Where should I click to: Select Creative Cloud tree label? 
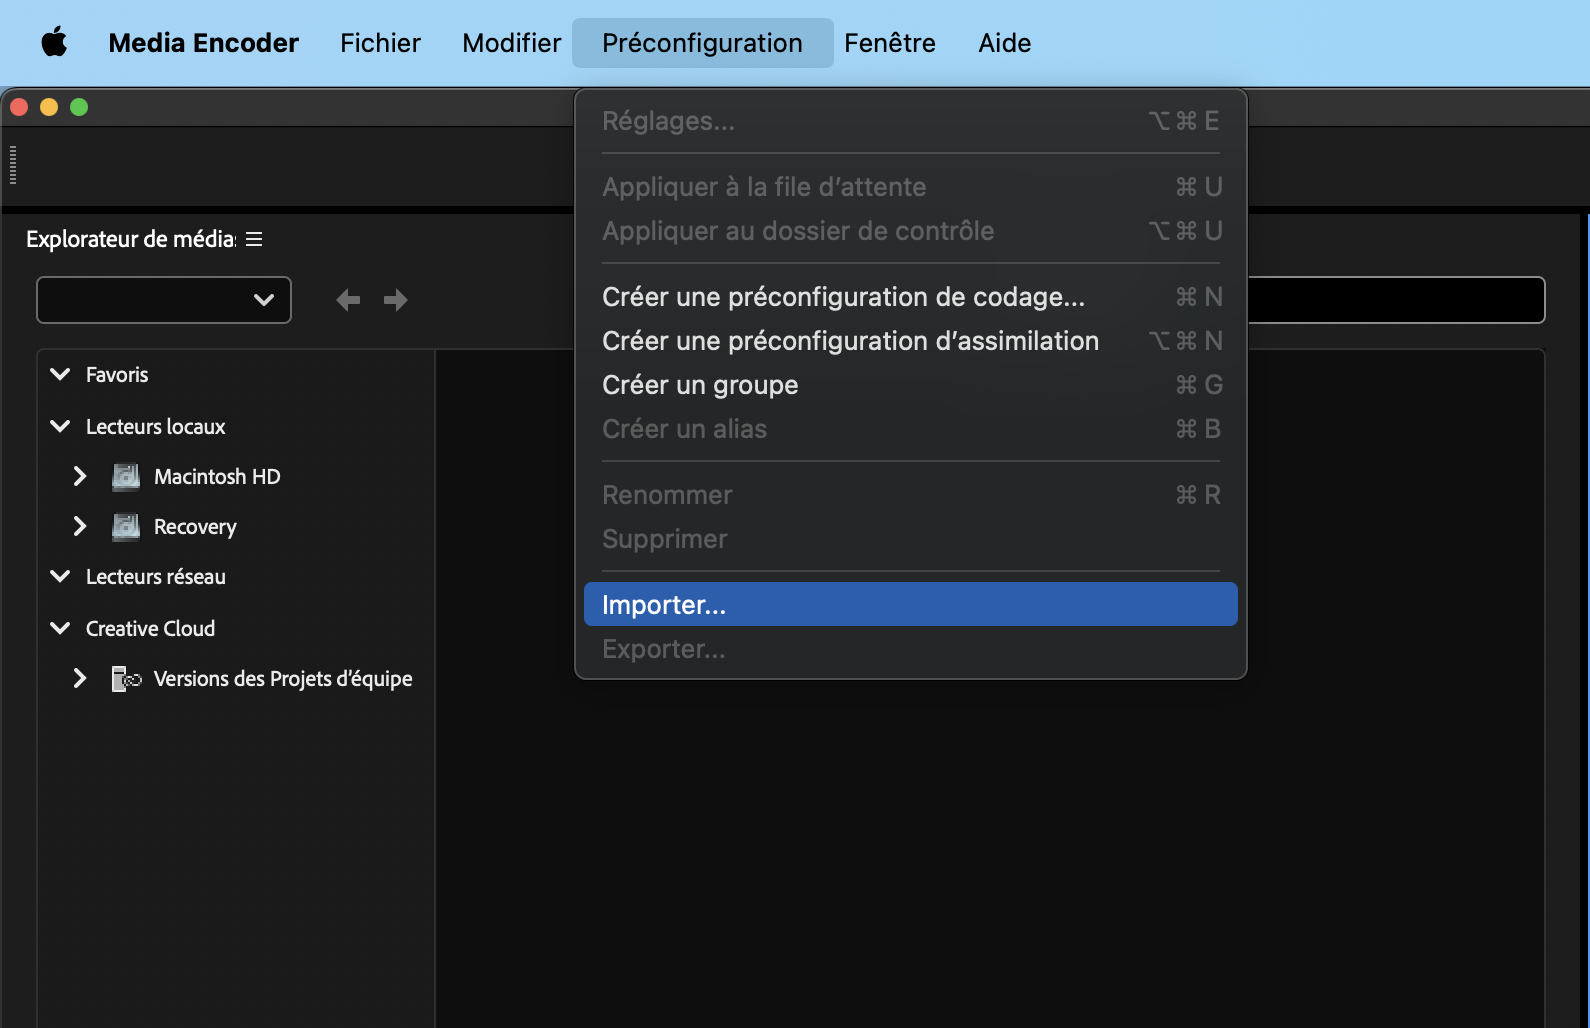150,629
